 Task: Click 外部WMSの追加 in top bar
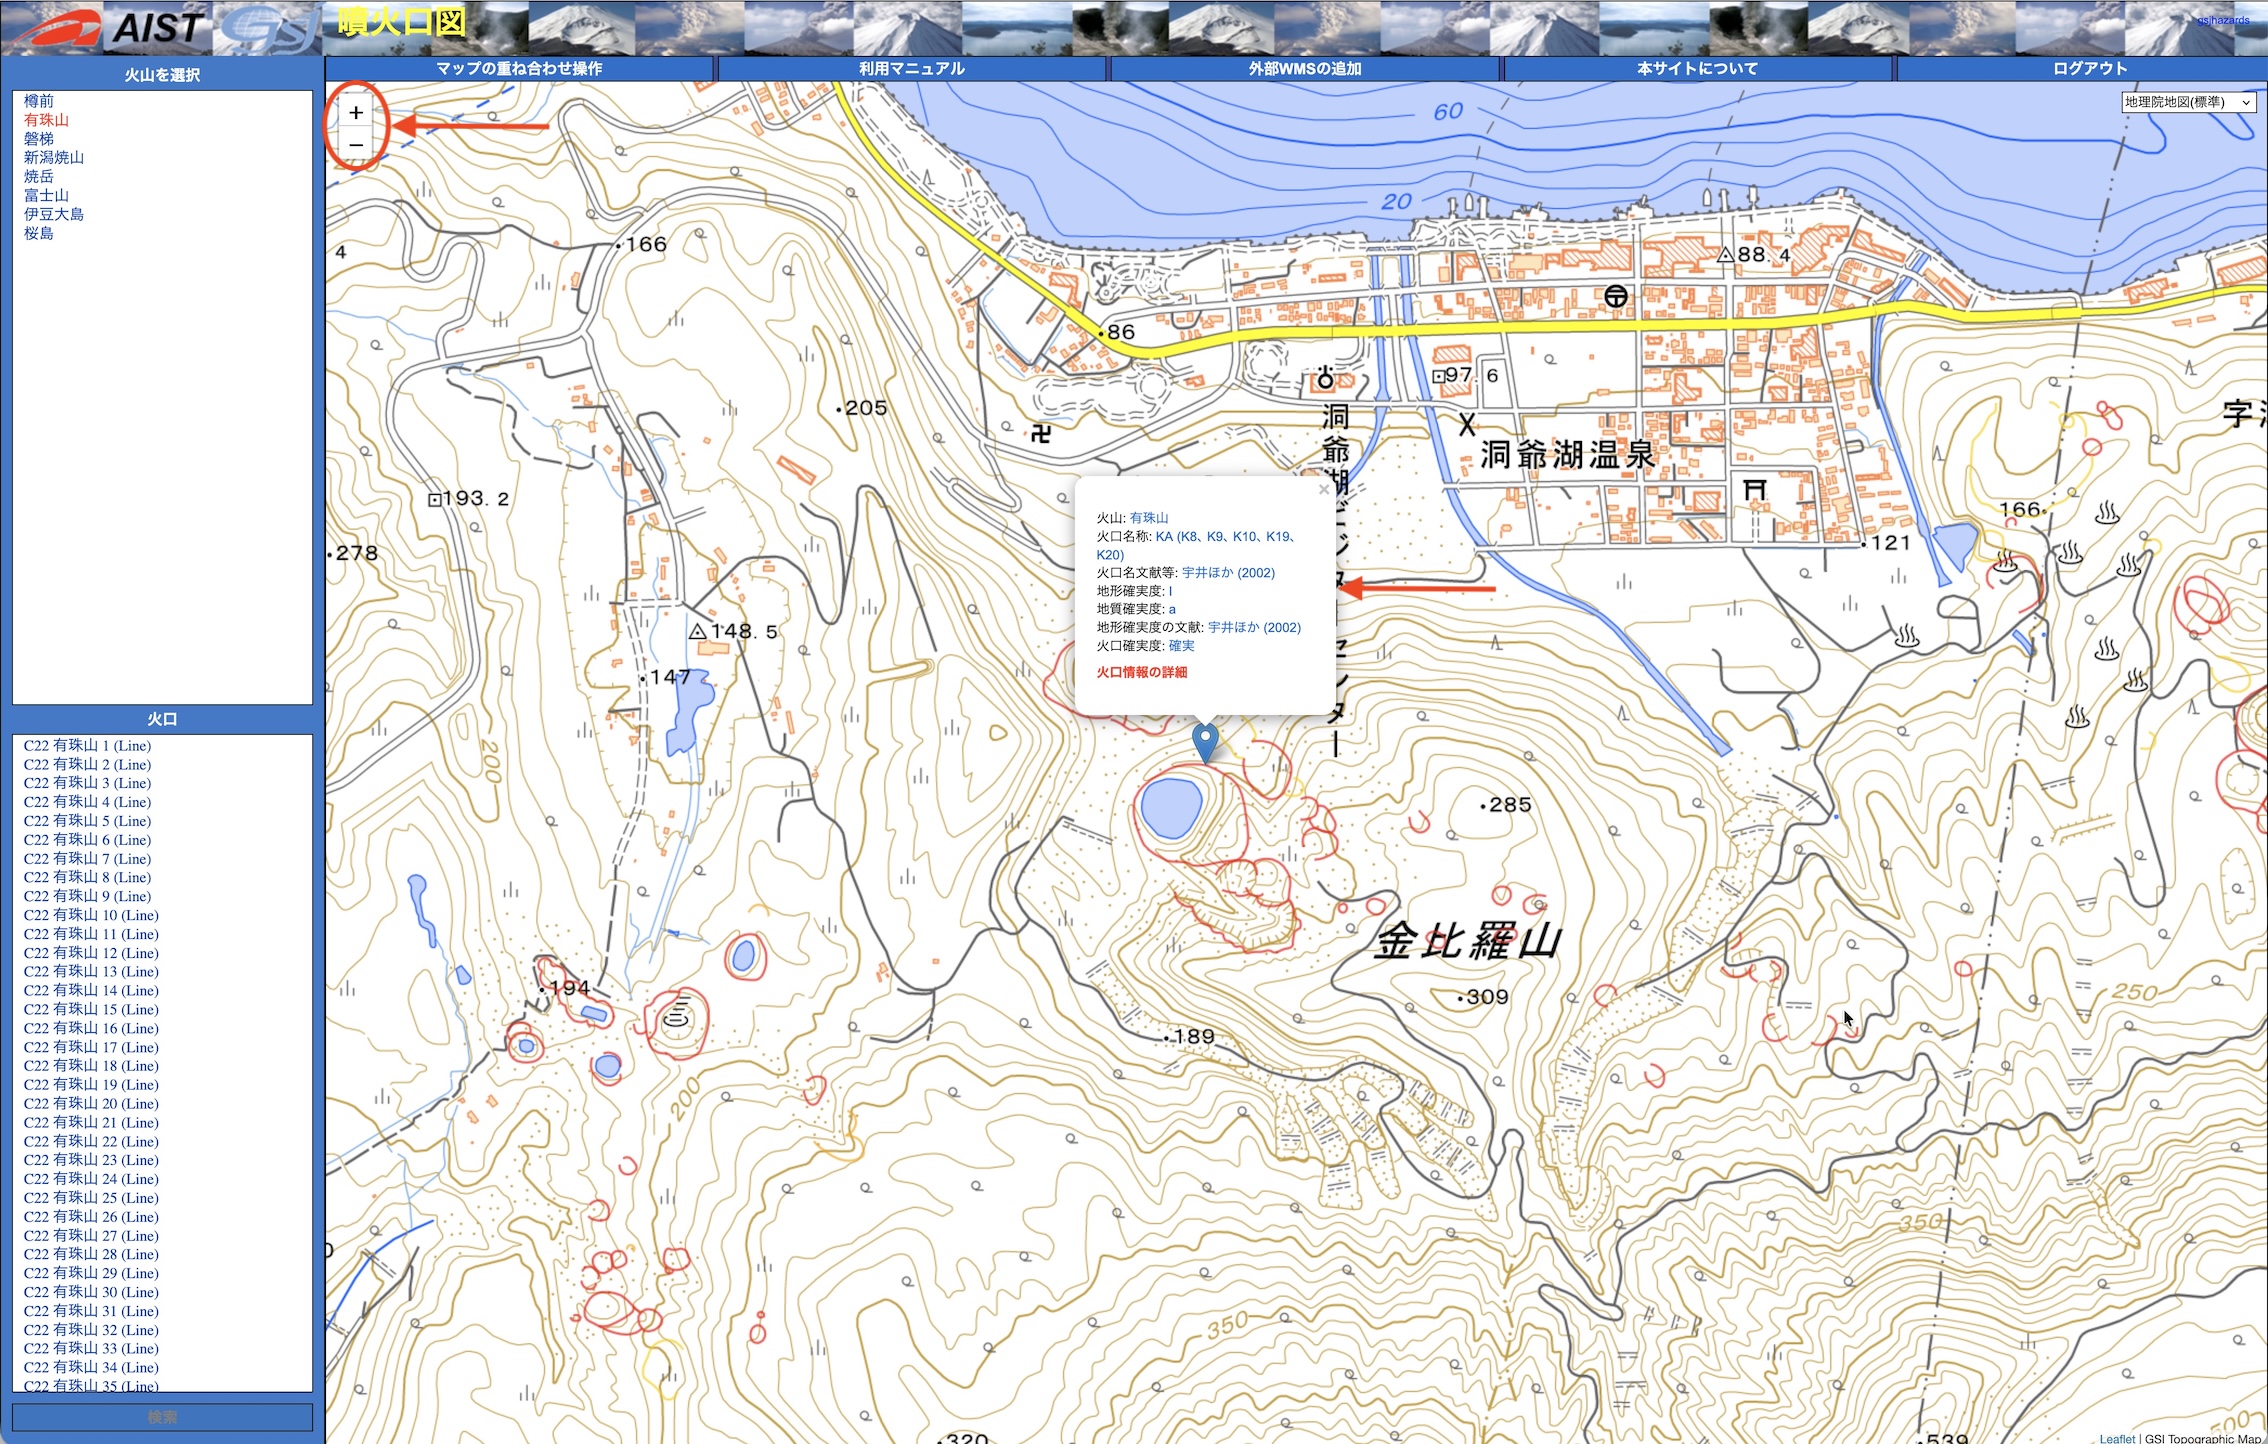pos(1304,69)
